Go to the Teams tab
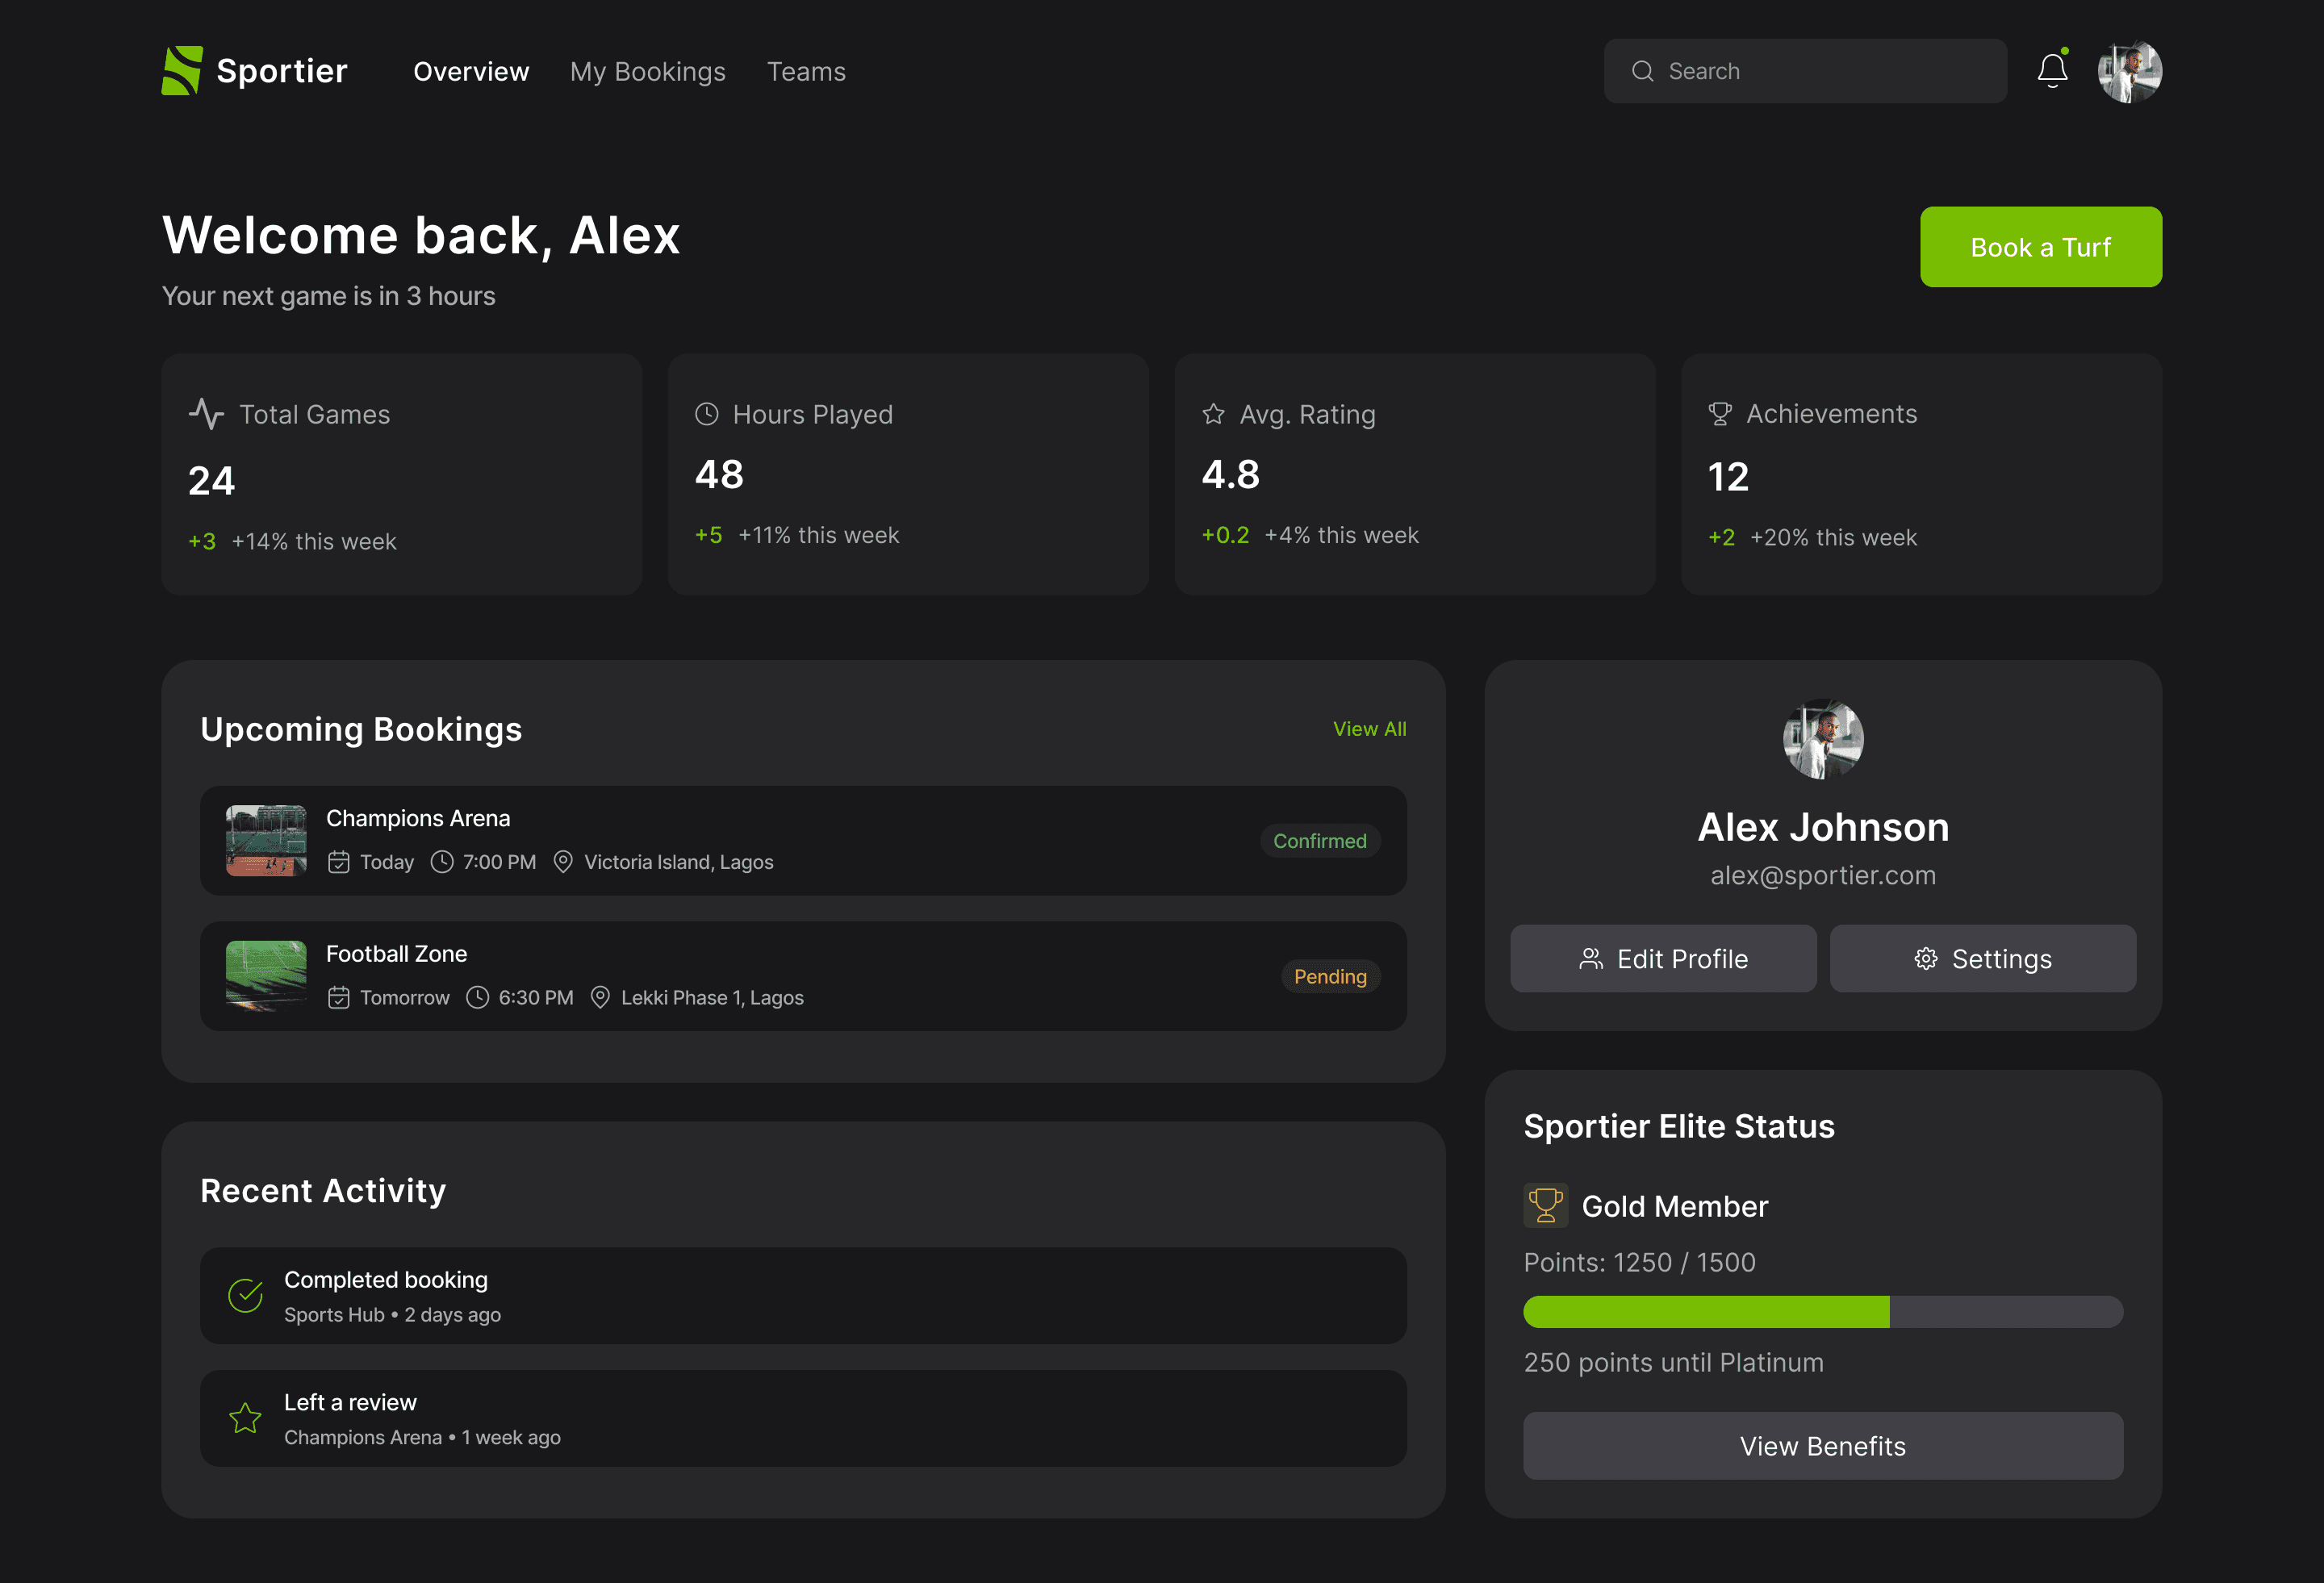Screen dimensions: 2324x1583 point(806,72)
